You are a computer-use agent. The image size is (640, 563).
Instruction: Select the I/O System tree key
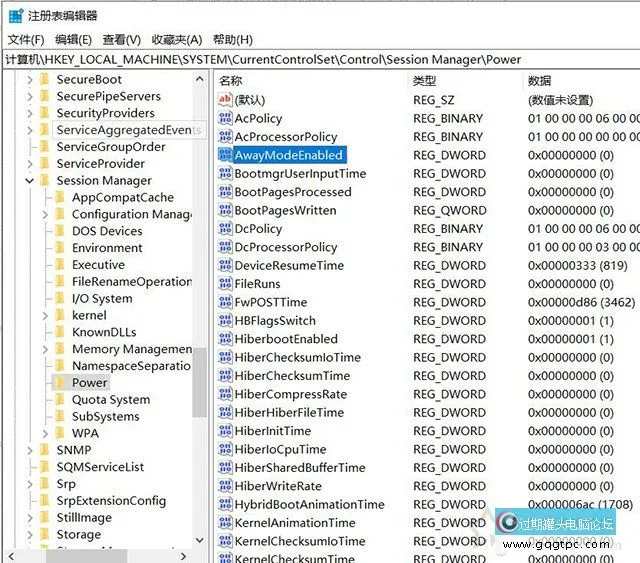(102, 298)
